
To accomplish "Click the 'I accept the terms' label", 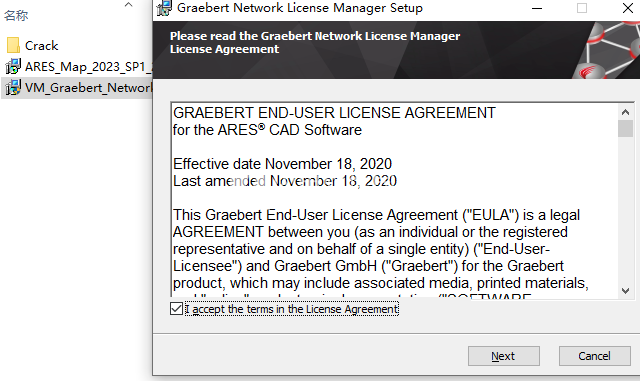I will [291, 309].
